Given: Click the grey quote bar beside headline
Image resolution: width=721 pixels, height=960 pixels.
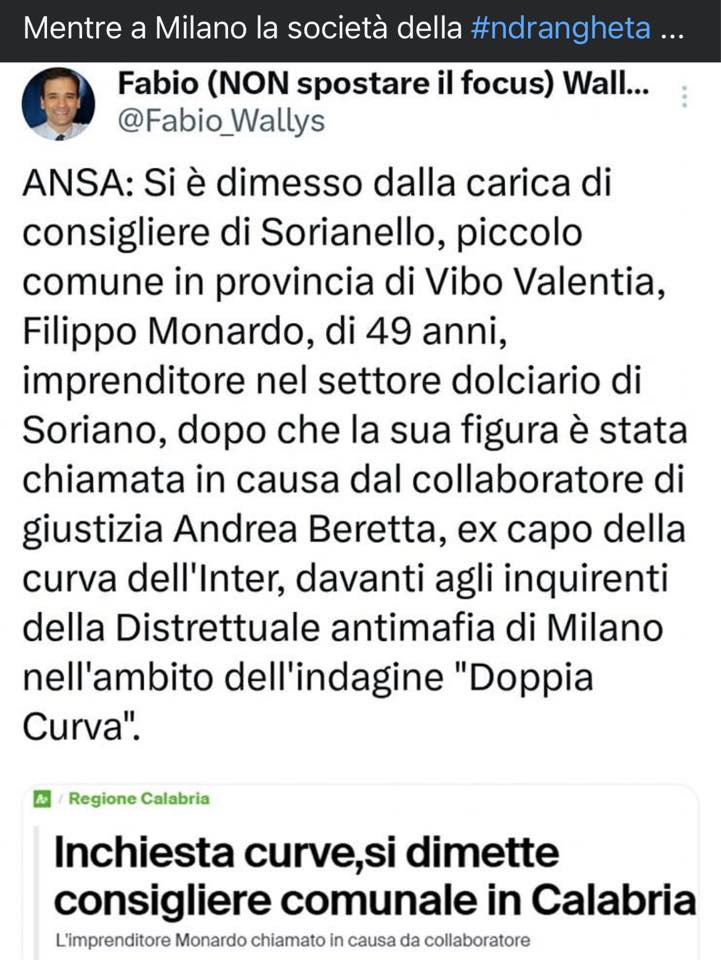Looking at the screenshot, I should coord(36,893).
